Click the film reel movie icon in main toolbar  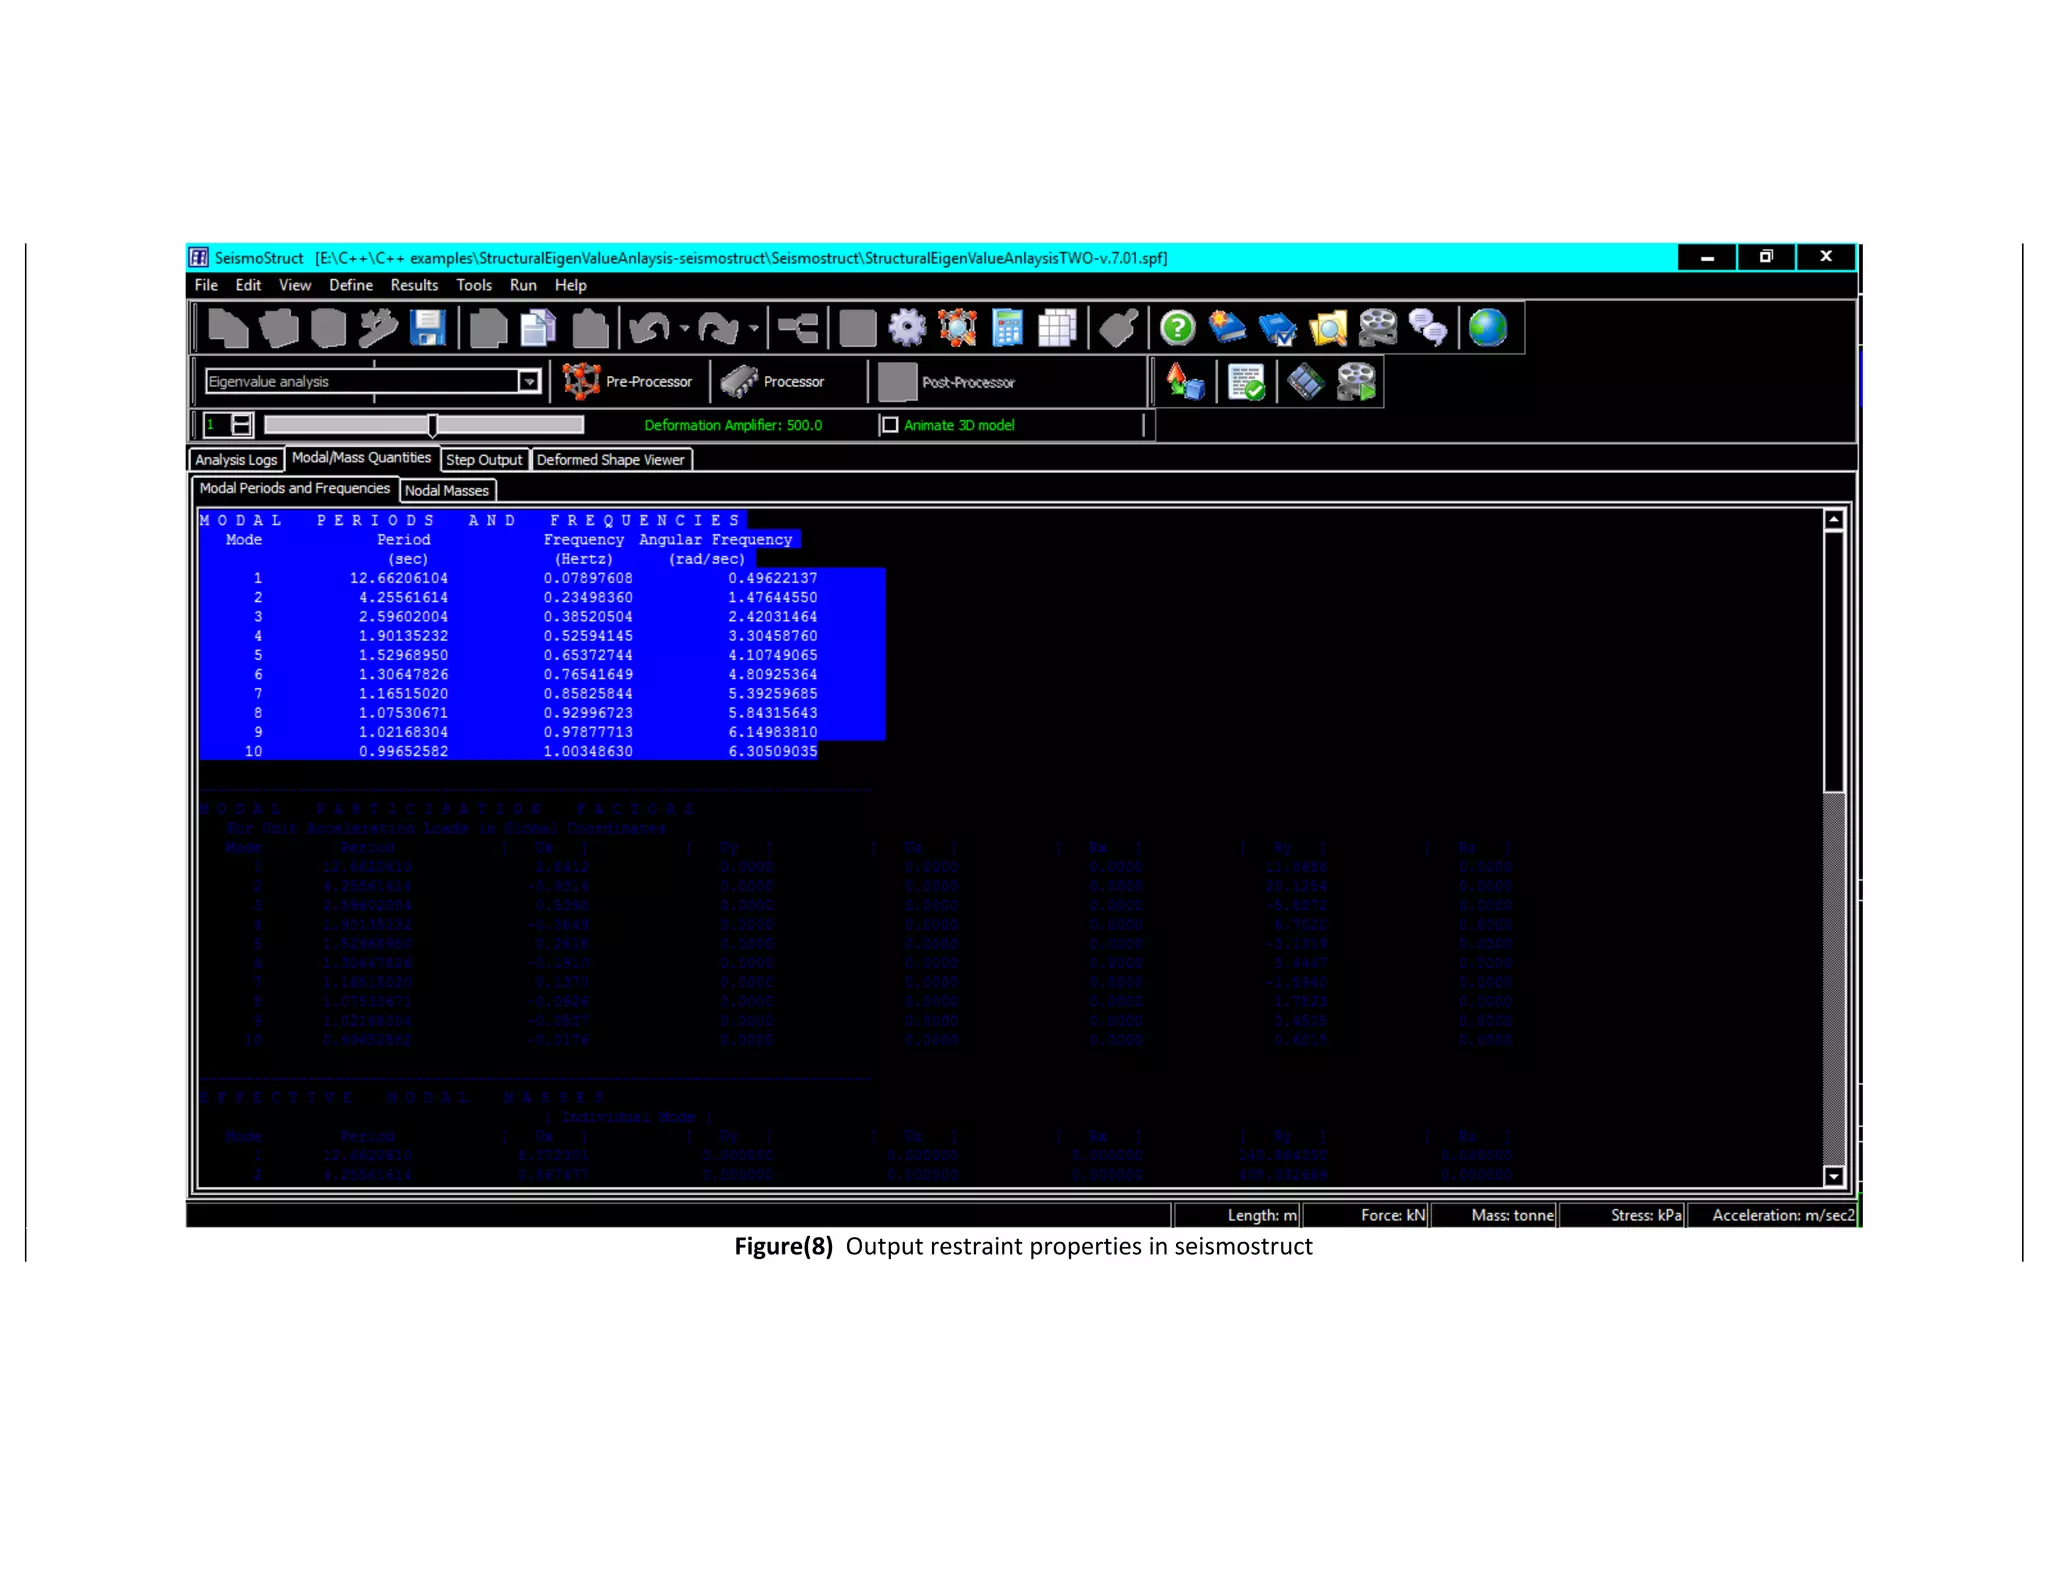[x=1378, y=327]
